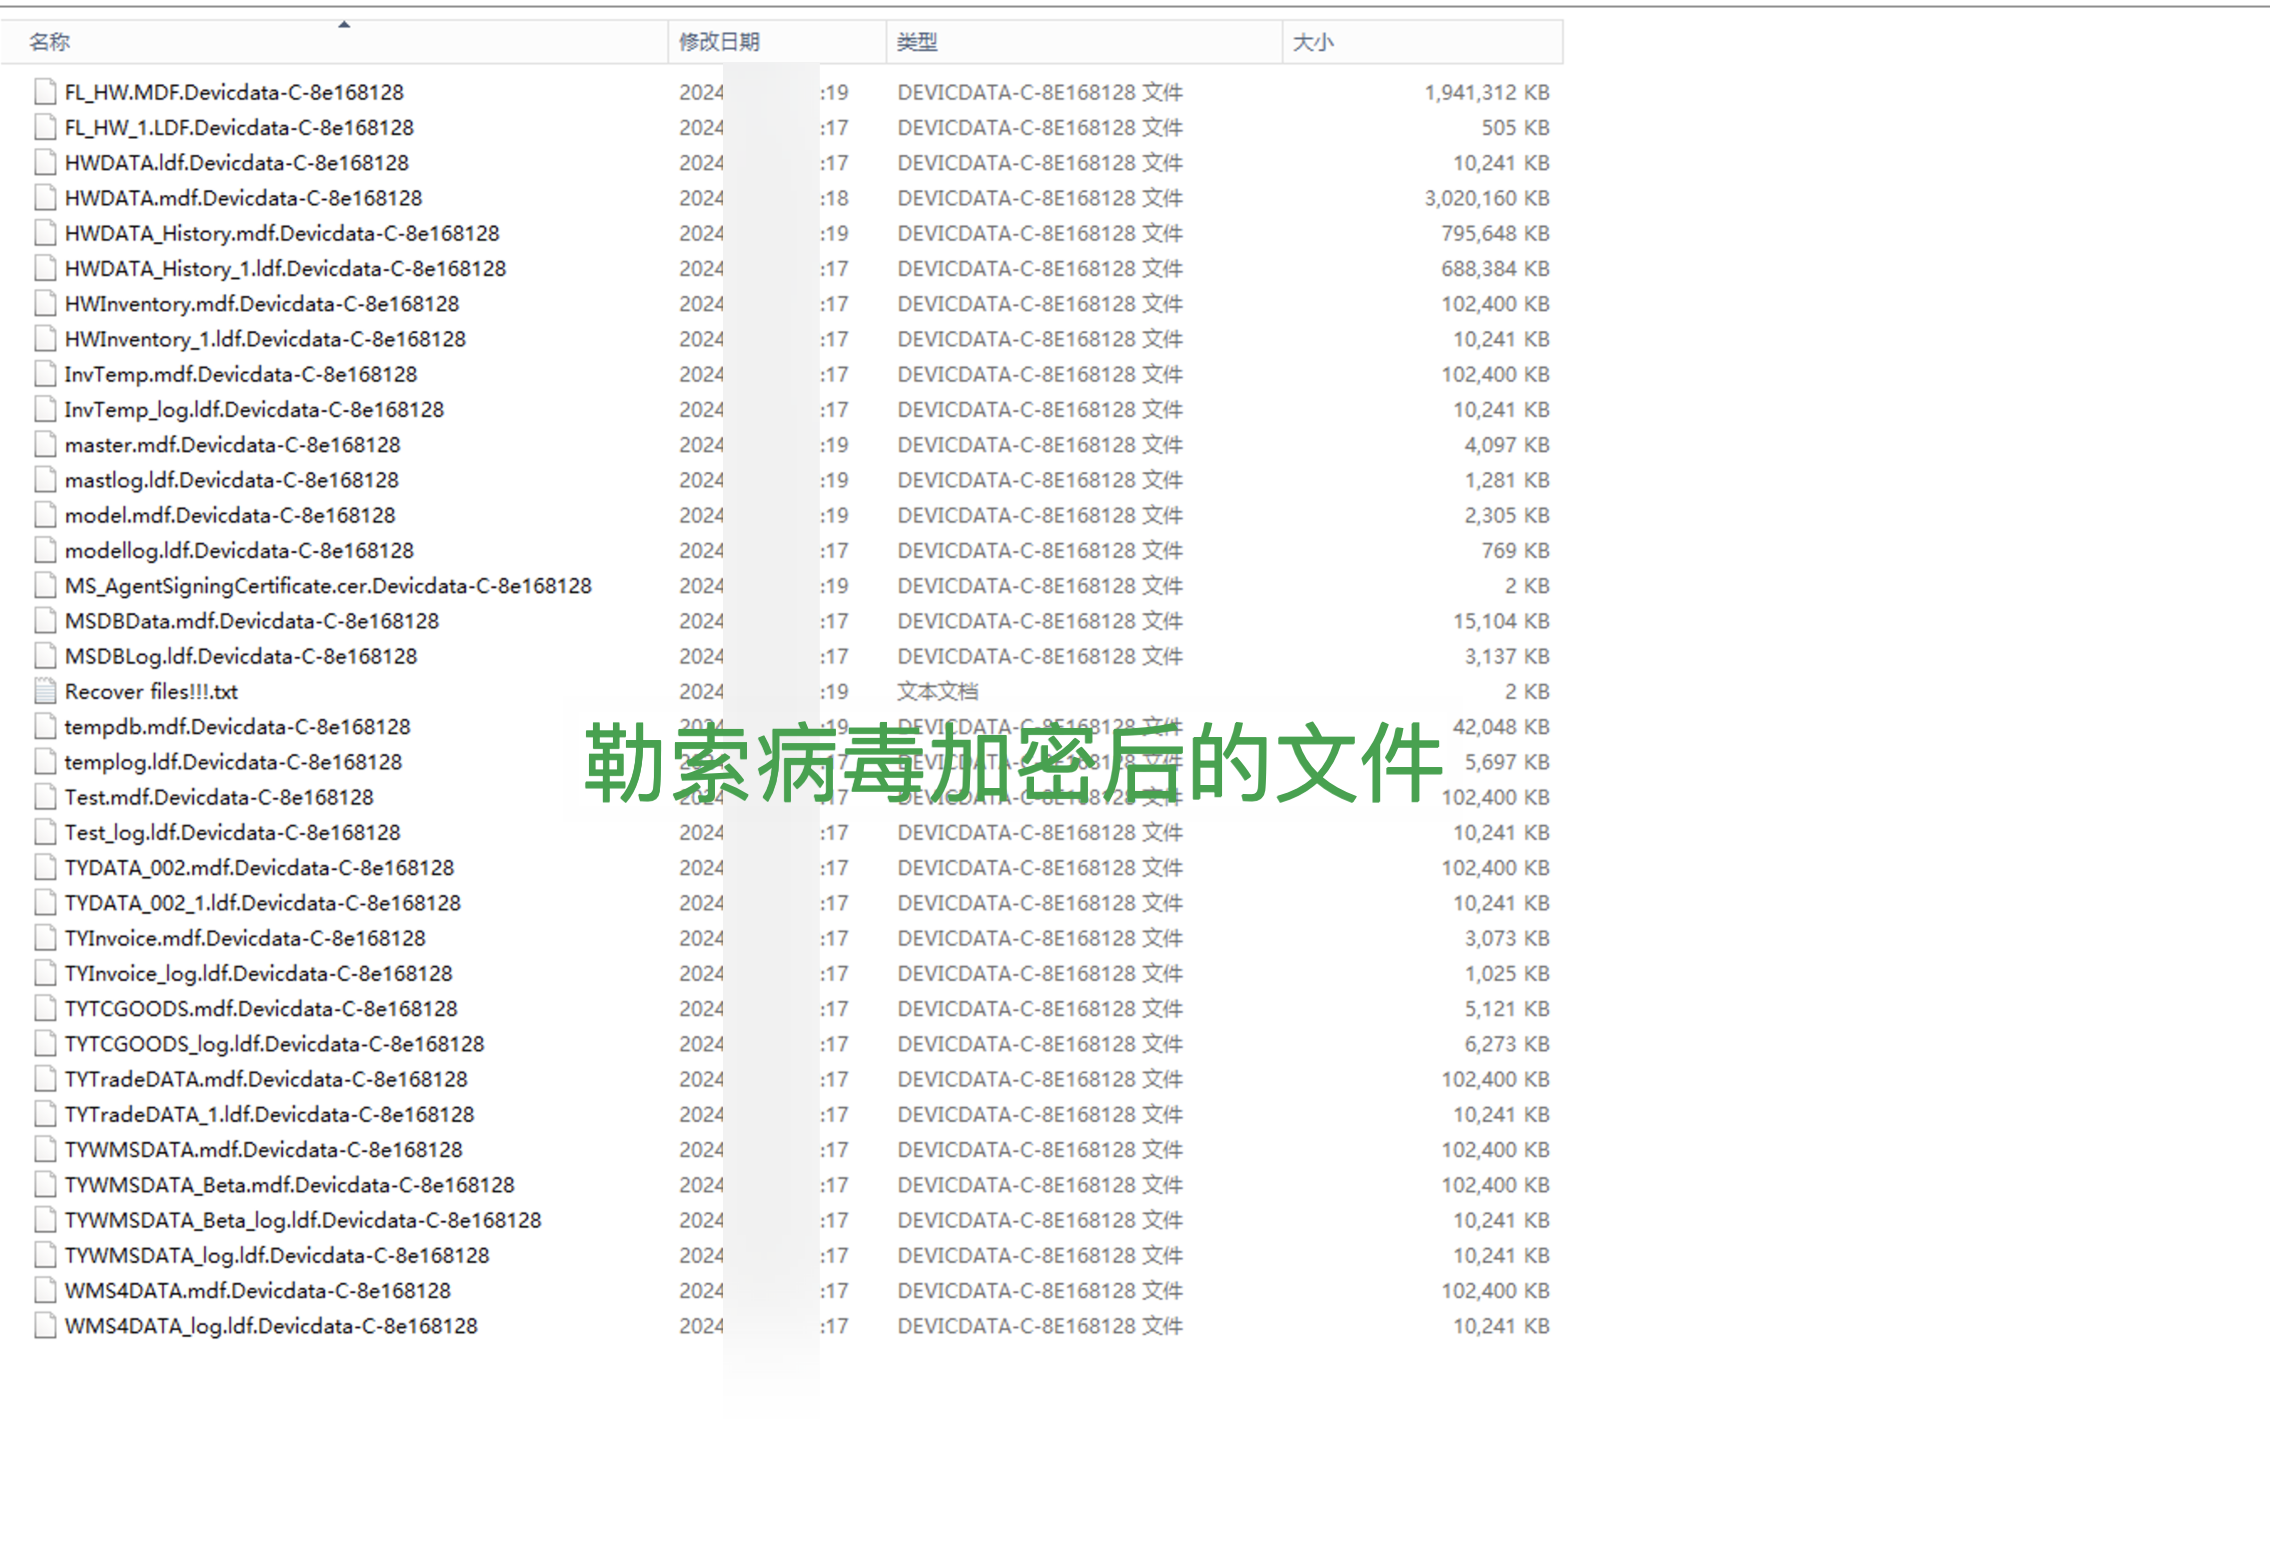Click the MSDBData.mdf.Devicdata-C-8e168128 file icon
This screenshot has height=1560, width=2270.
click(45, 621)
